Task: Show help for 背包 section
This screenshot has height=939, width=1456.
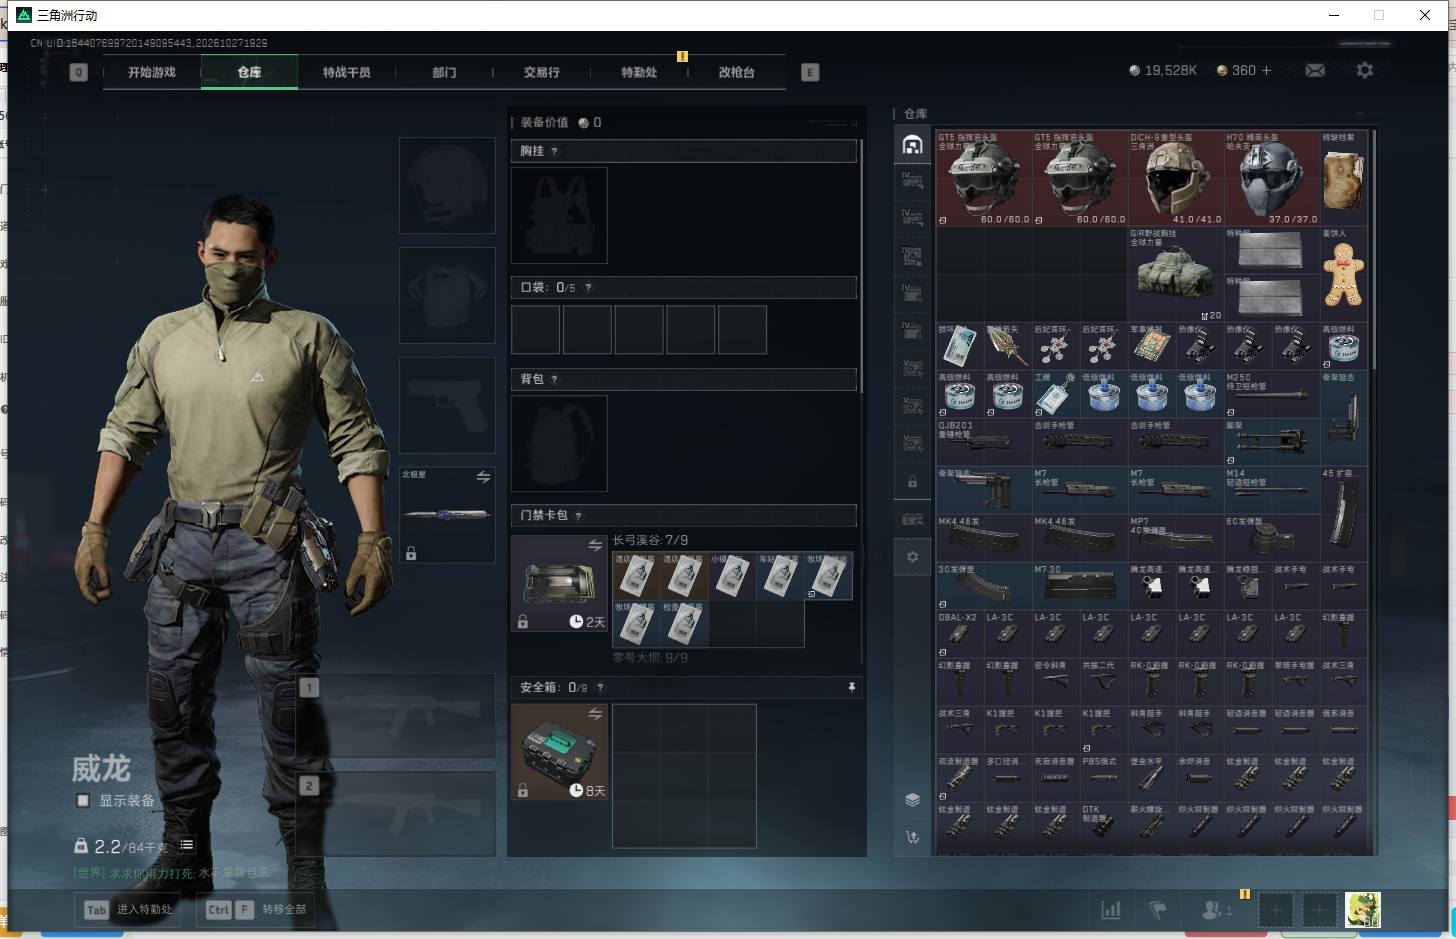Action: coord(554,379)
